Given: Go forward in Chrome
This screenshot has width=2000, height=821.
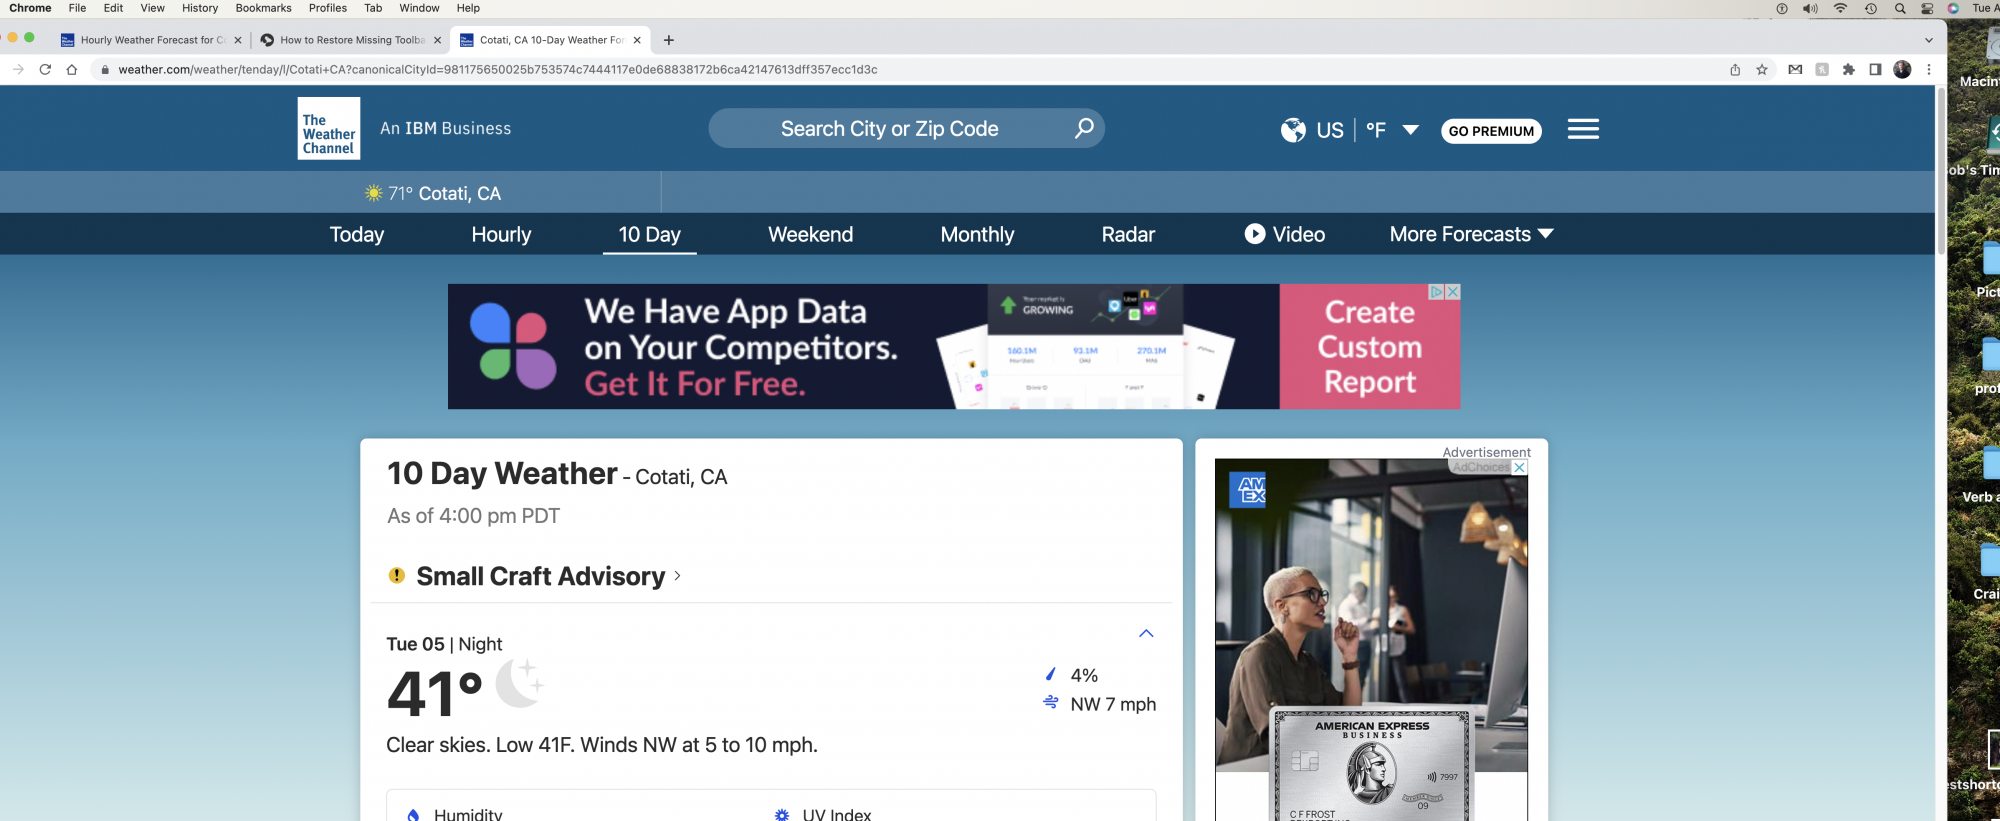Looking at the screenshot, I should click(18, 69).
